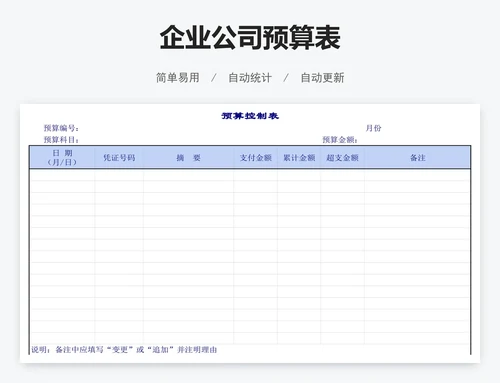500x383 pixels.
Task: Select the 自动统计 subtitle text
Action: [x=250, y=78]
